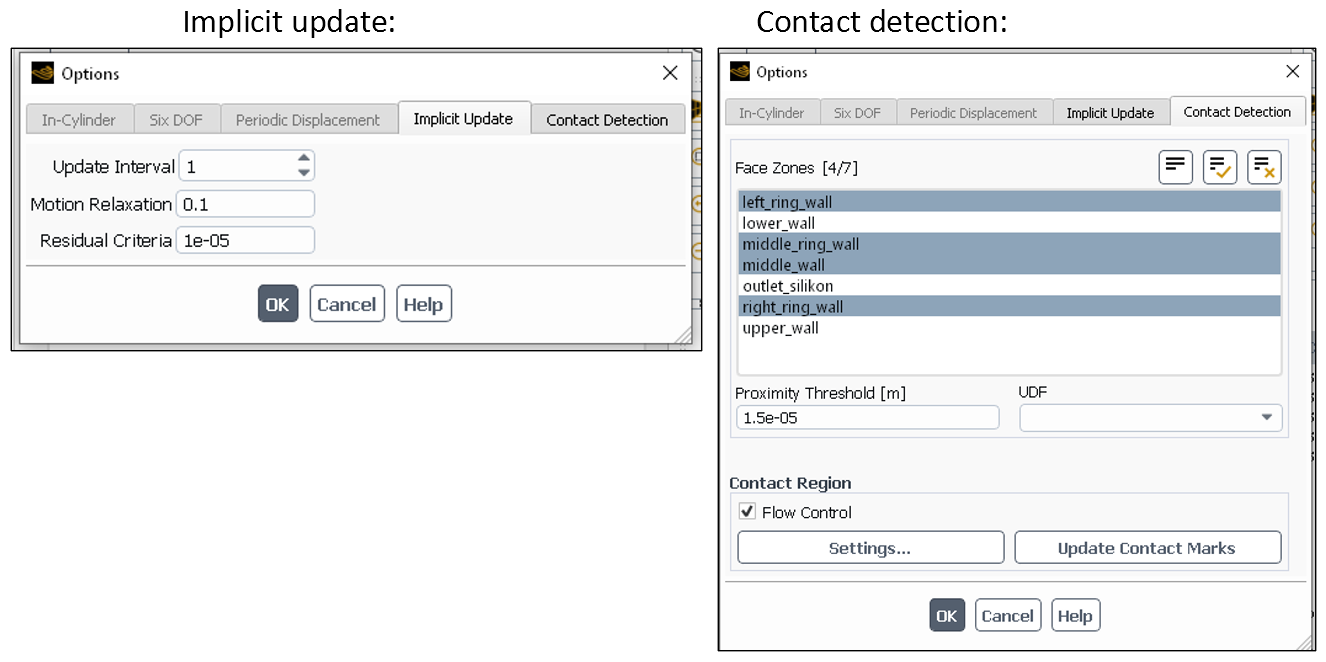Image resolution: width=1326 pixels, height=662 pixels.
Task: Open Periodic Displacement tab in the right dialog
Action: point(973,113)
